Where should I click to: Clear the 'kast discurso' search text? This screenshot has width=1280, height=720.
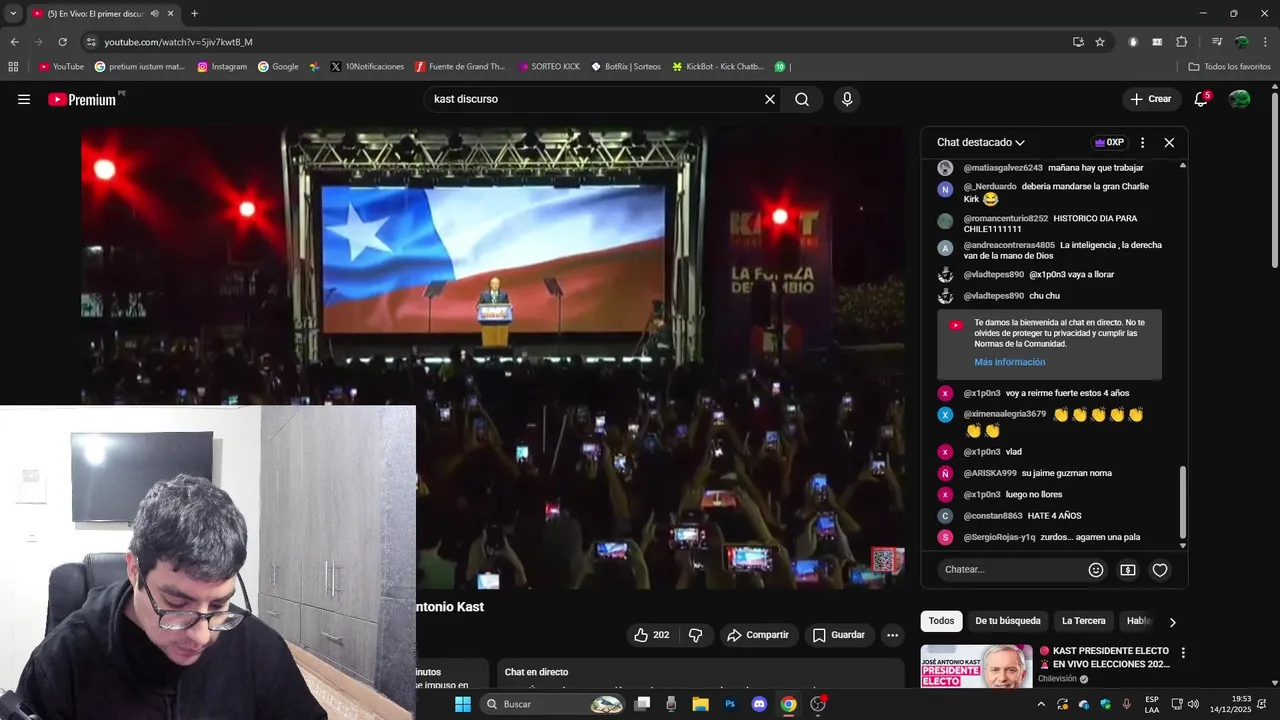pos(770,99)
